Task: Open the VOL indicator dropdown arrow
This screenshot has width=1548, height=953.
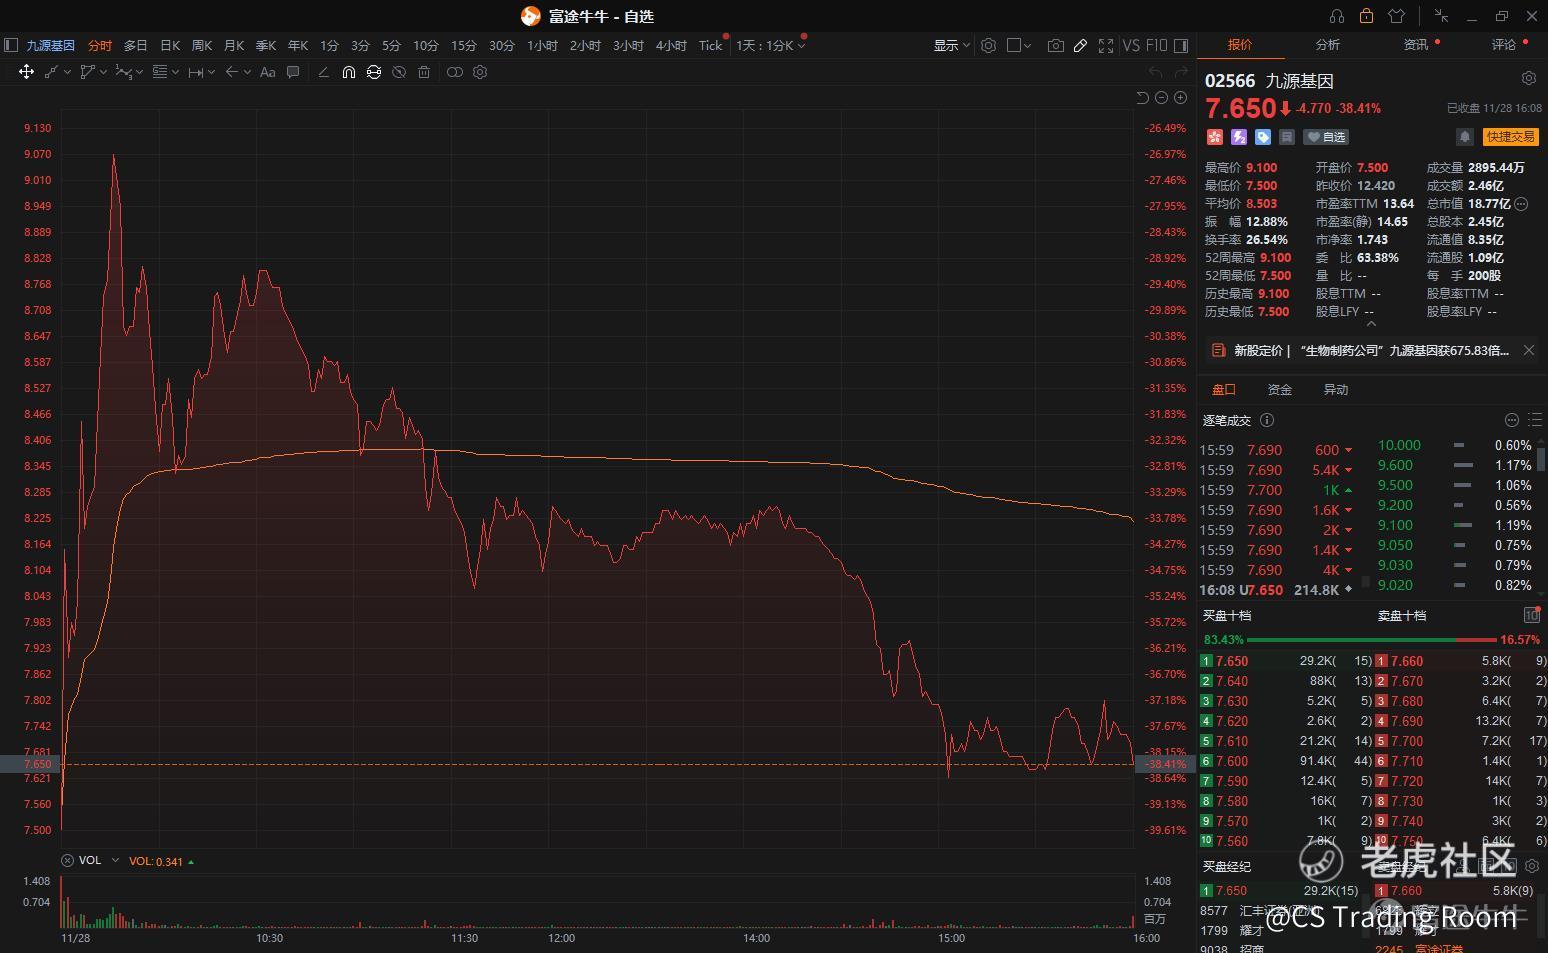Action: click(115, 860)
